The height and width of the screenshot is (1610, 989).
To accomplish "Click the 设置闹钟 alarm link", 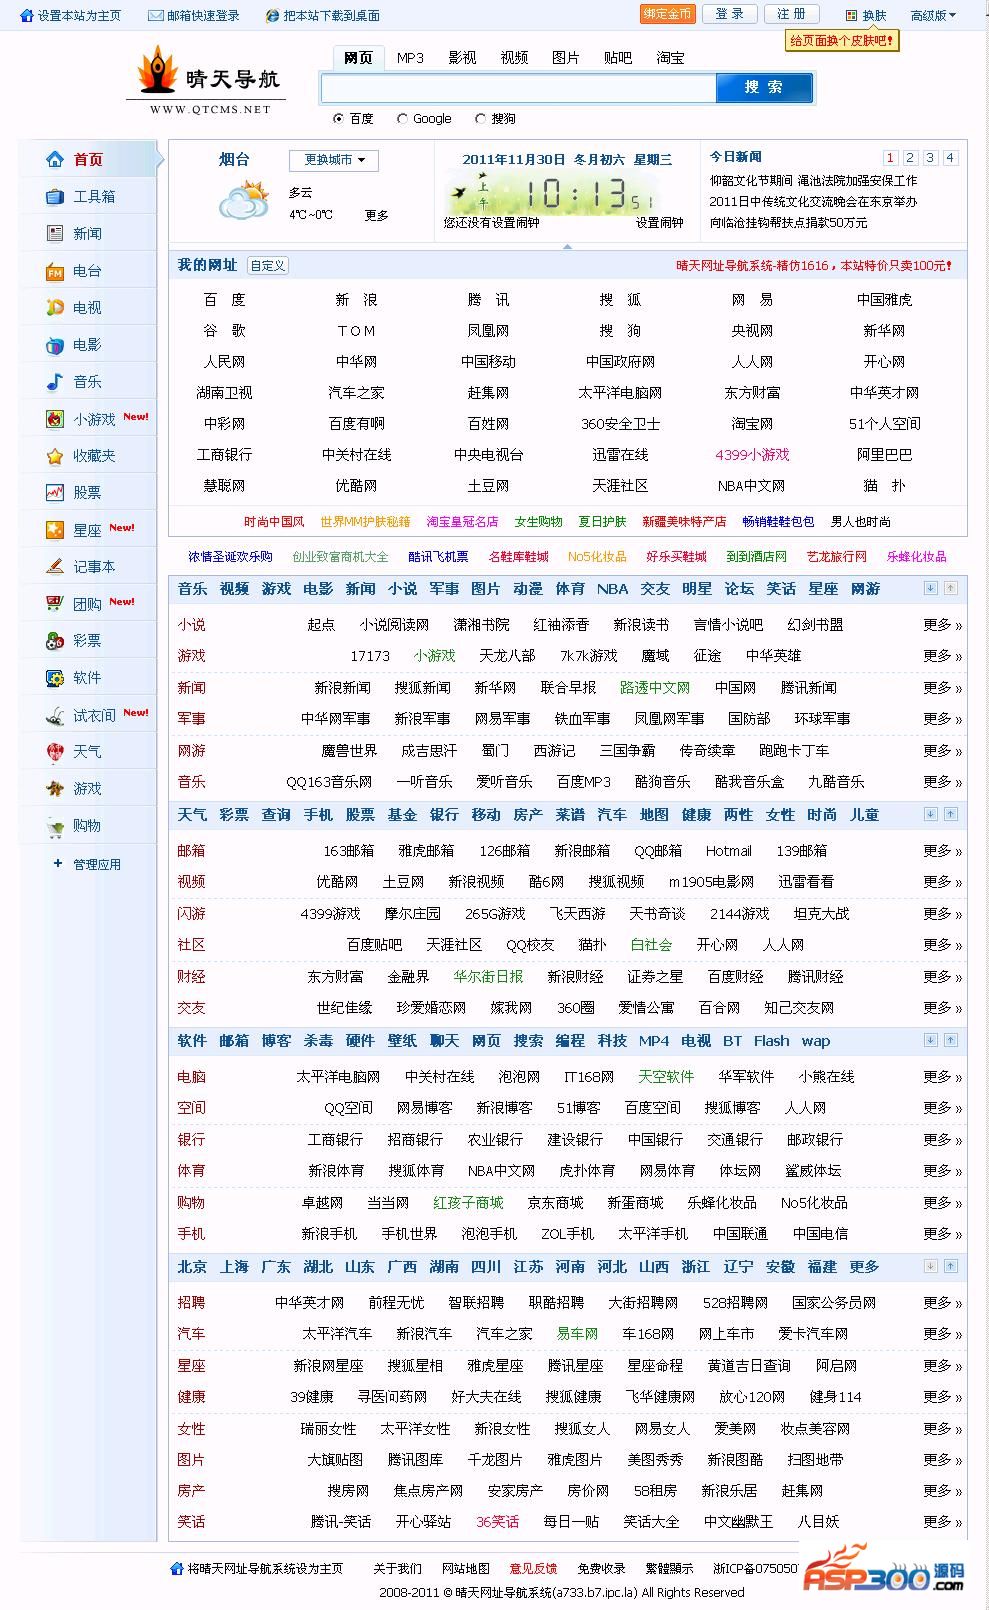I will [660, 222].
